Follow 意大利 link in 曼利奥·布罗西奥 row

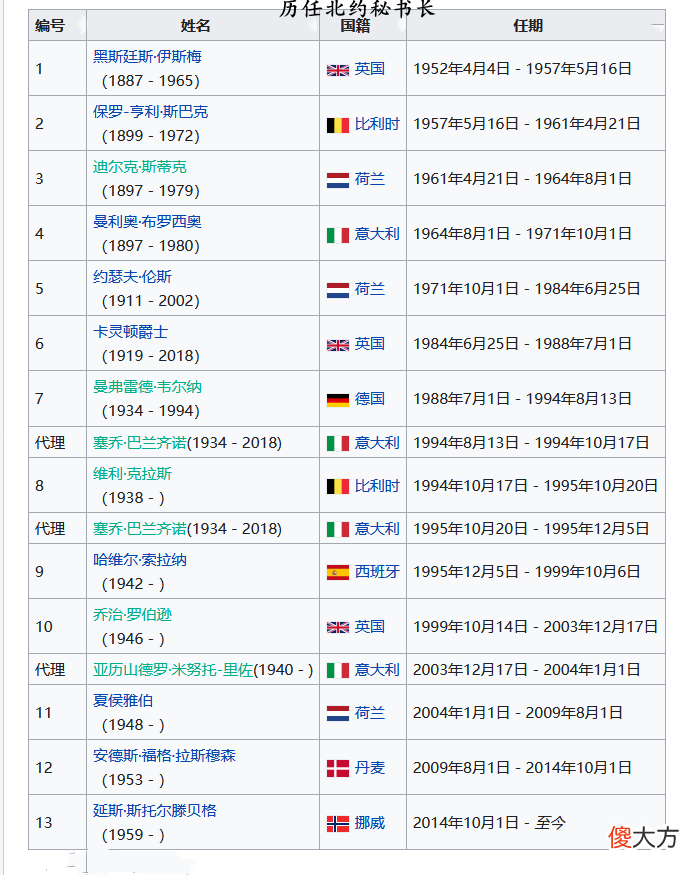tap(377, 234)
